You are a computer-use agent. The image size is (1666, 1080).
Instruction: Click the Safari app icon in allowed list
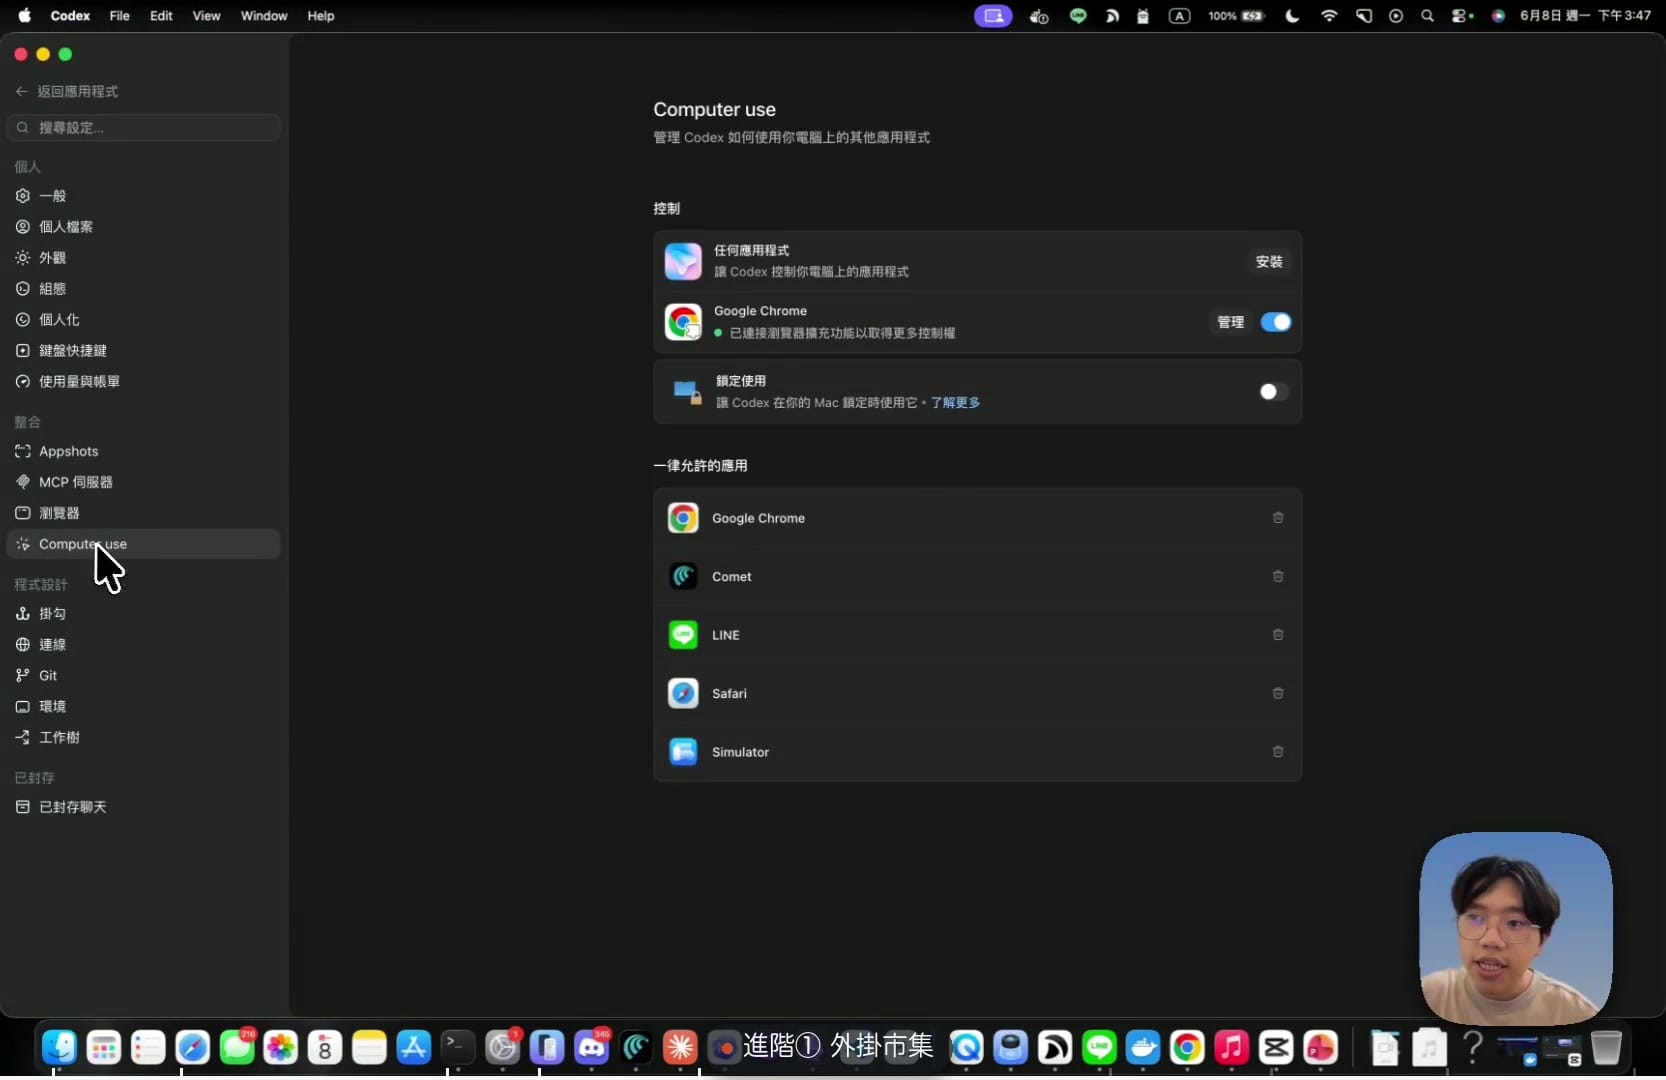click(683, 694)
